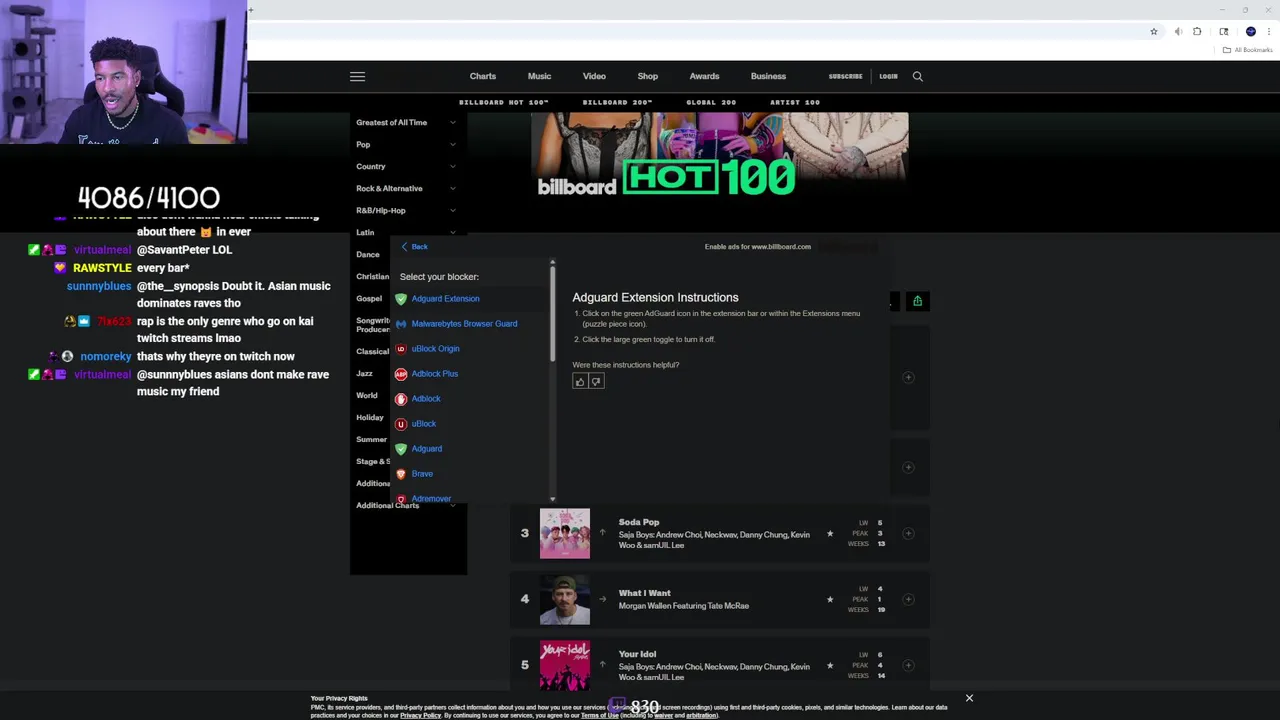The height and width of the screenshot is (720, 1280).
Task: Click the uBlock red U icon
Action: pyautogui.click(x=401, y=424)
